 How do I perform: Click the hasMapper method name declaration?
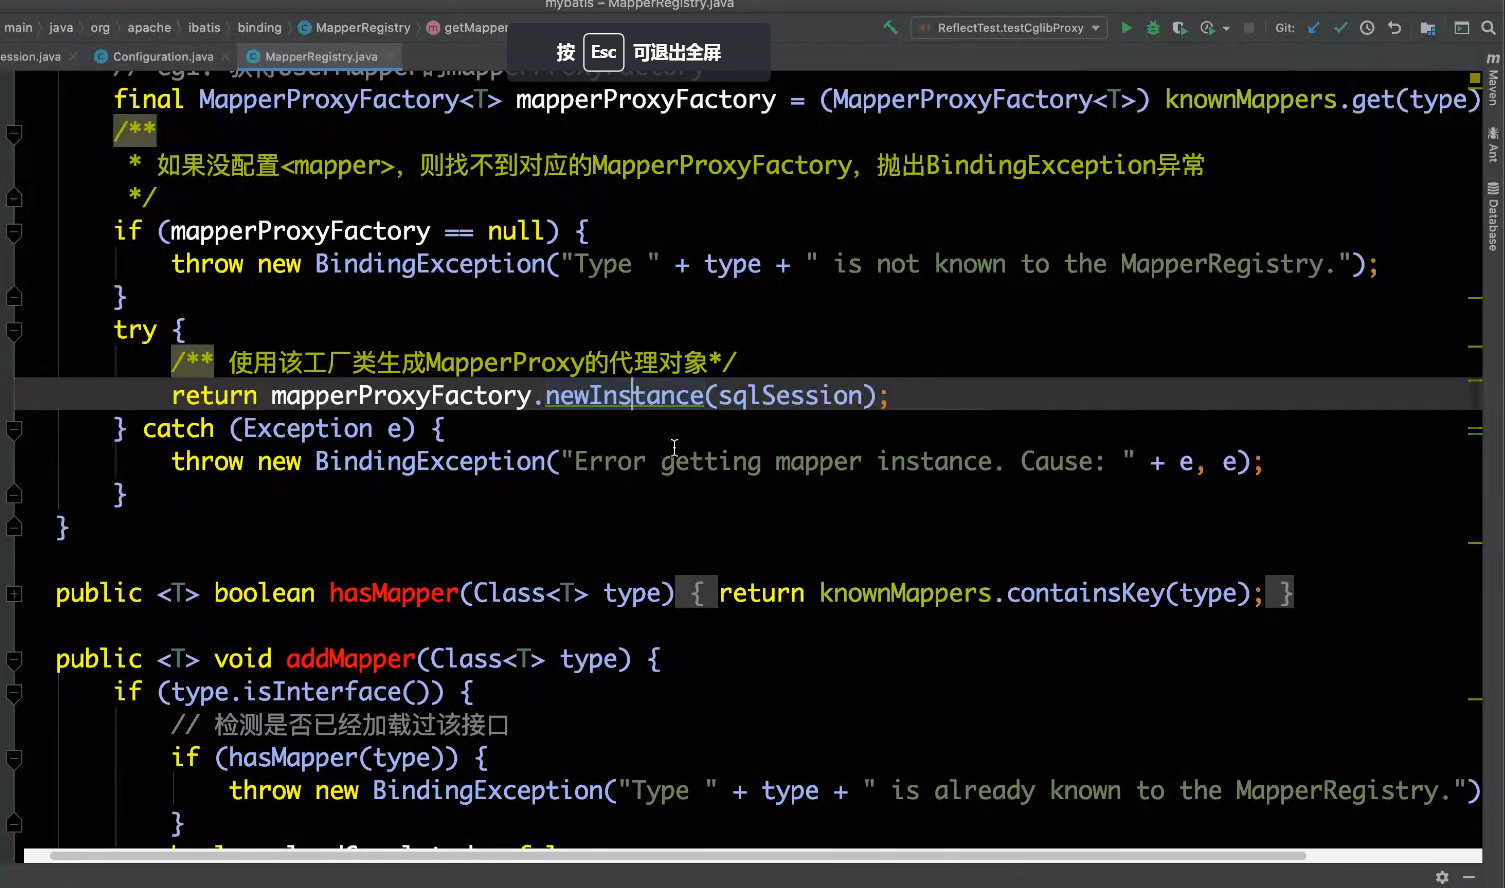393,594
